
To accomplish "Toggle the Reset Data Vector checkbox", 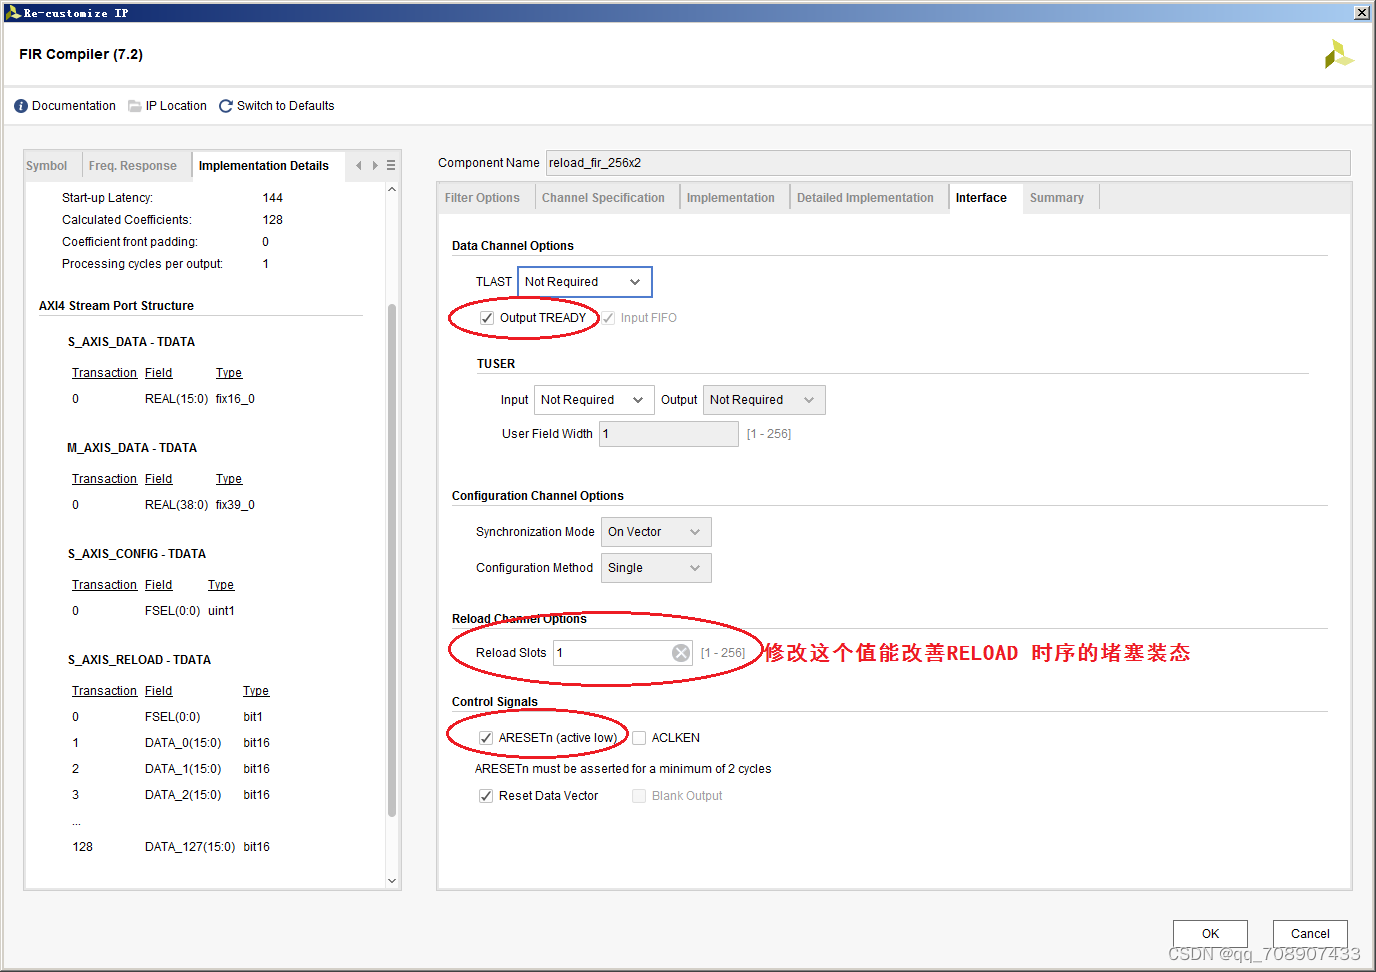I will click(486, 796).
